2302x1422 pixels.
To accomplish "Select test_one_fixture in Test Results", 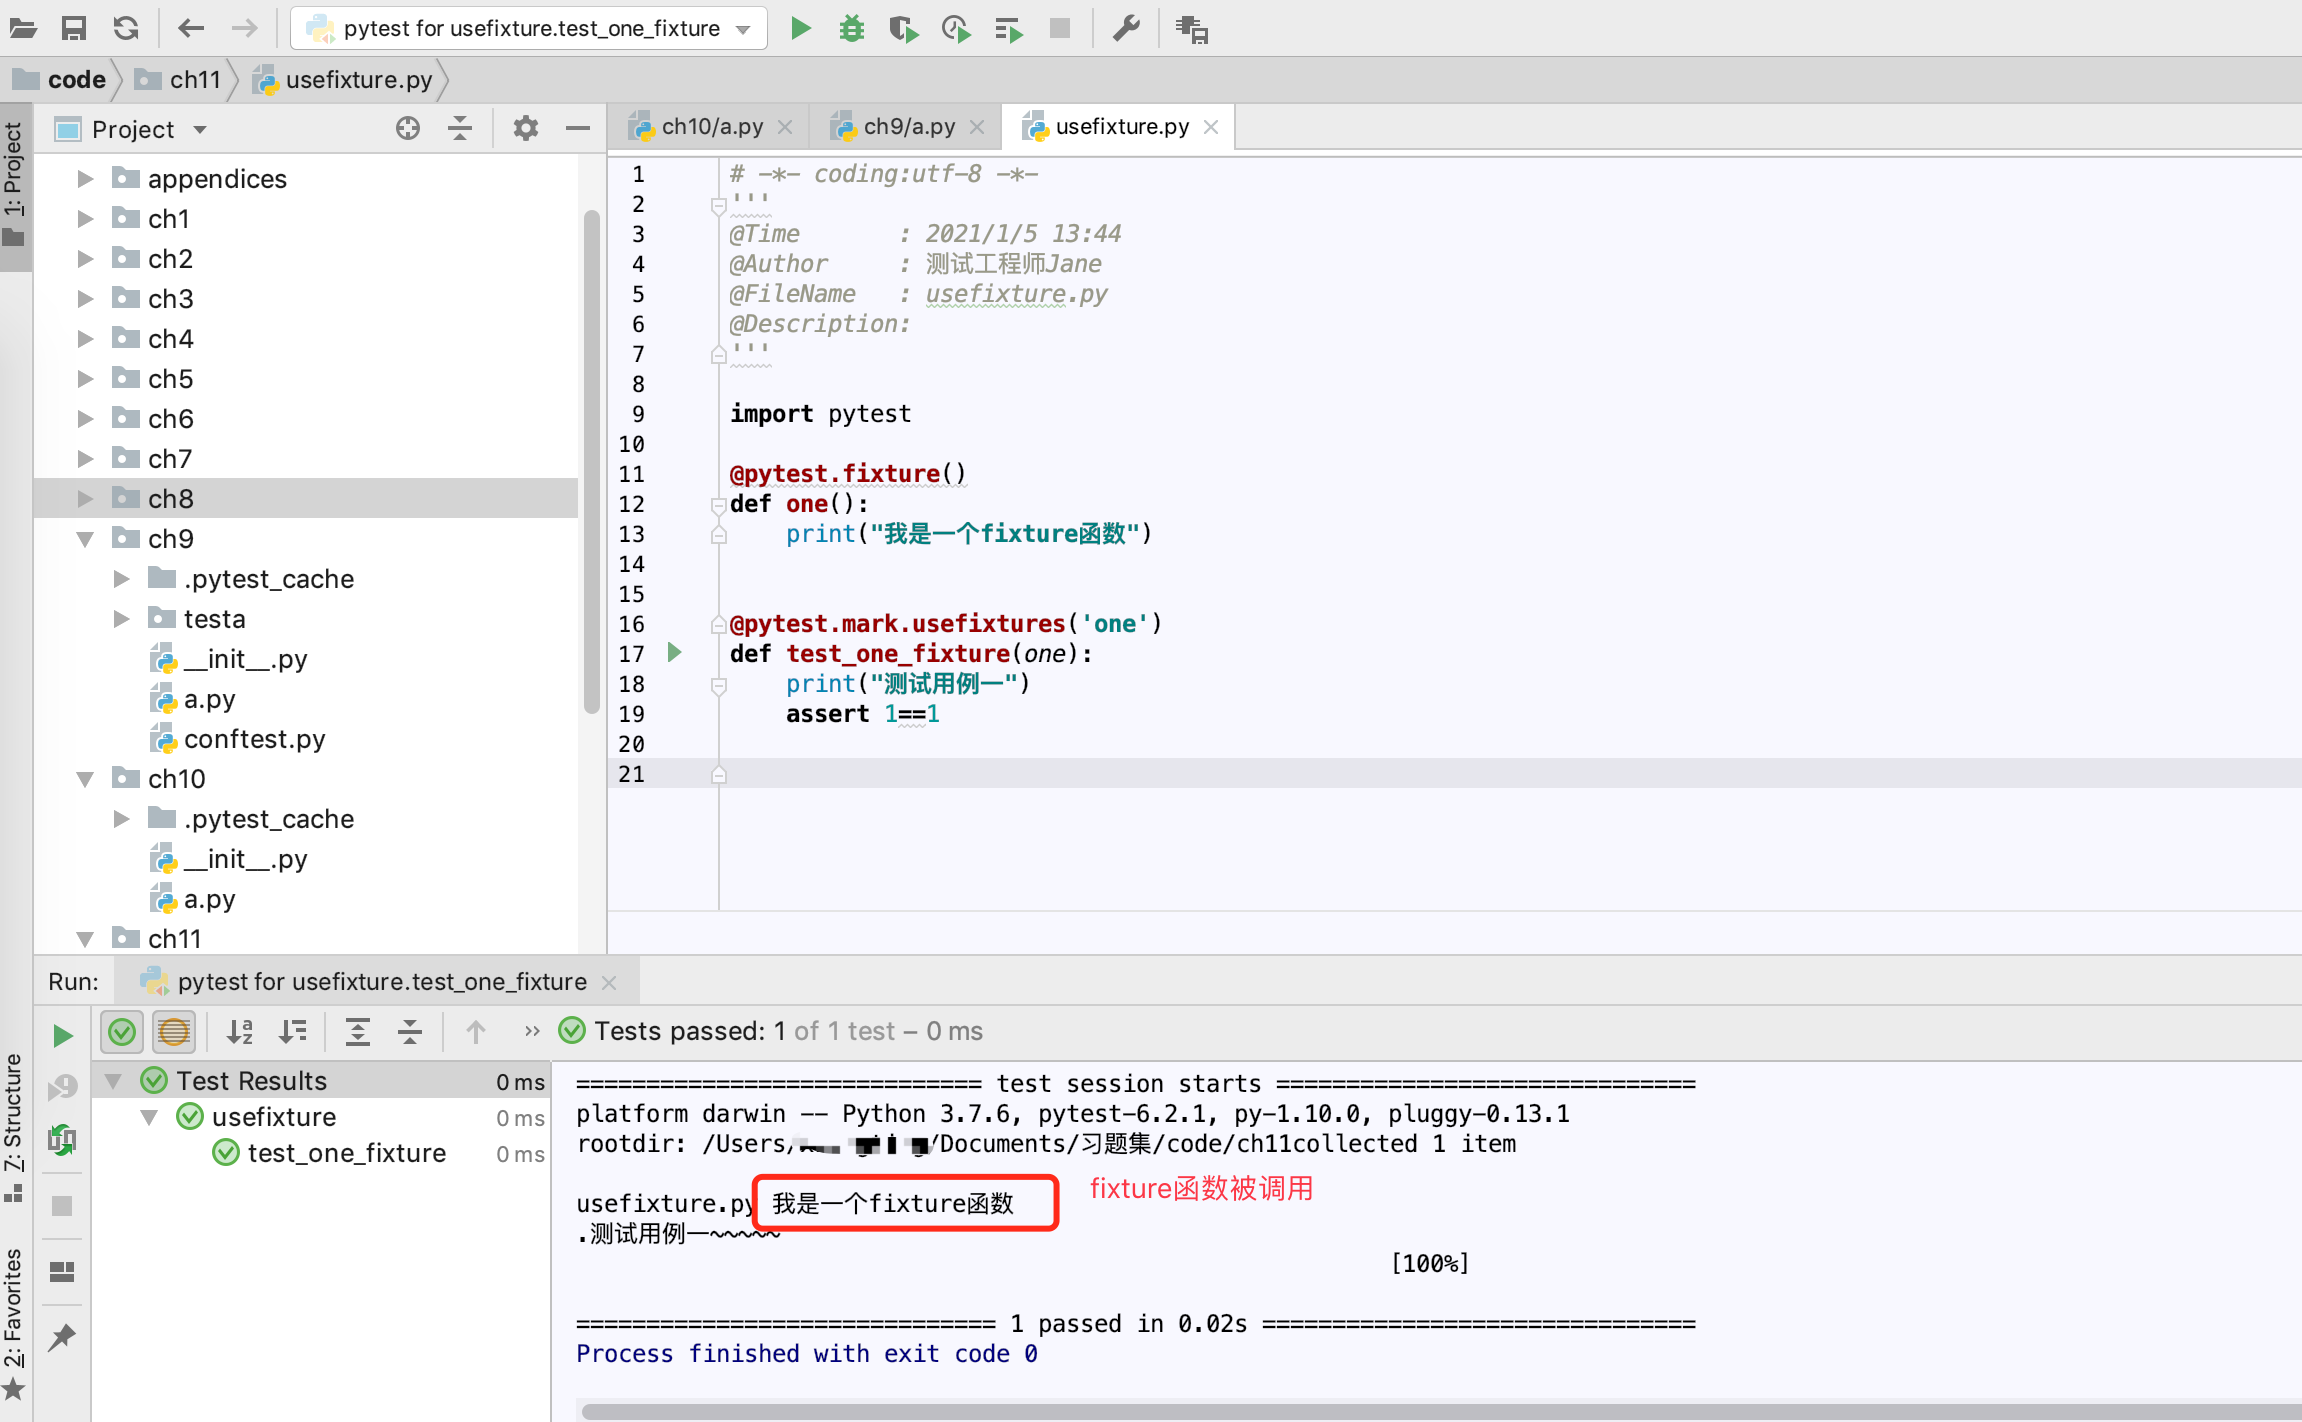I will [x=346, y=1153].
